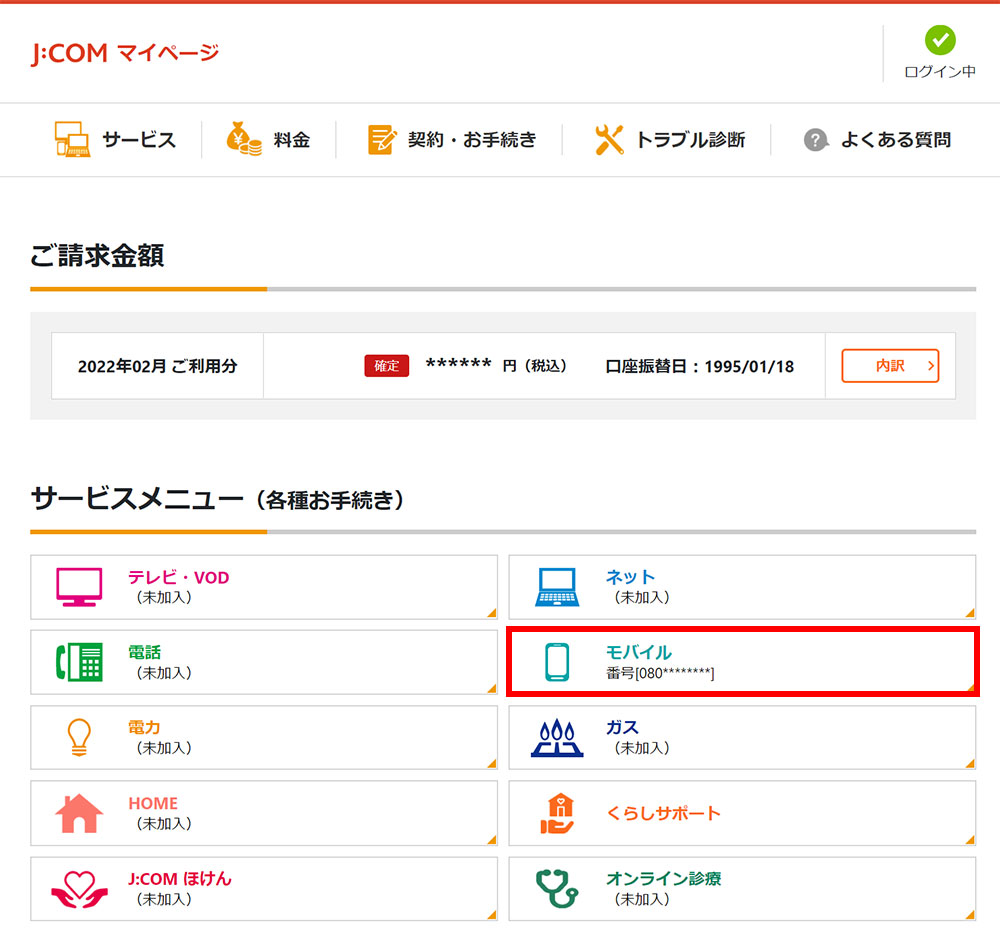1000x952 pixels.
Task: Open the トラブル診断 menu label
Action: pos(691,140)
